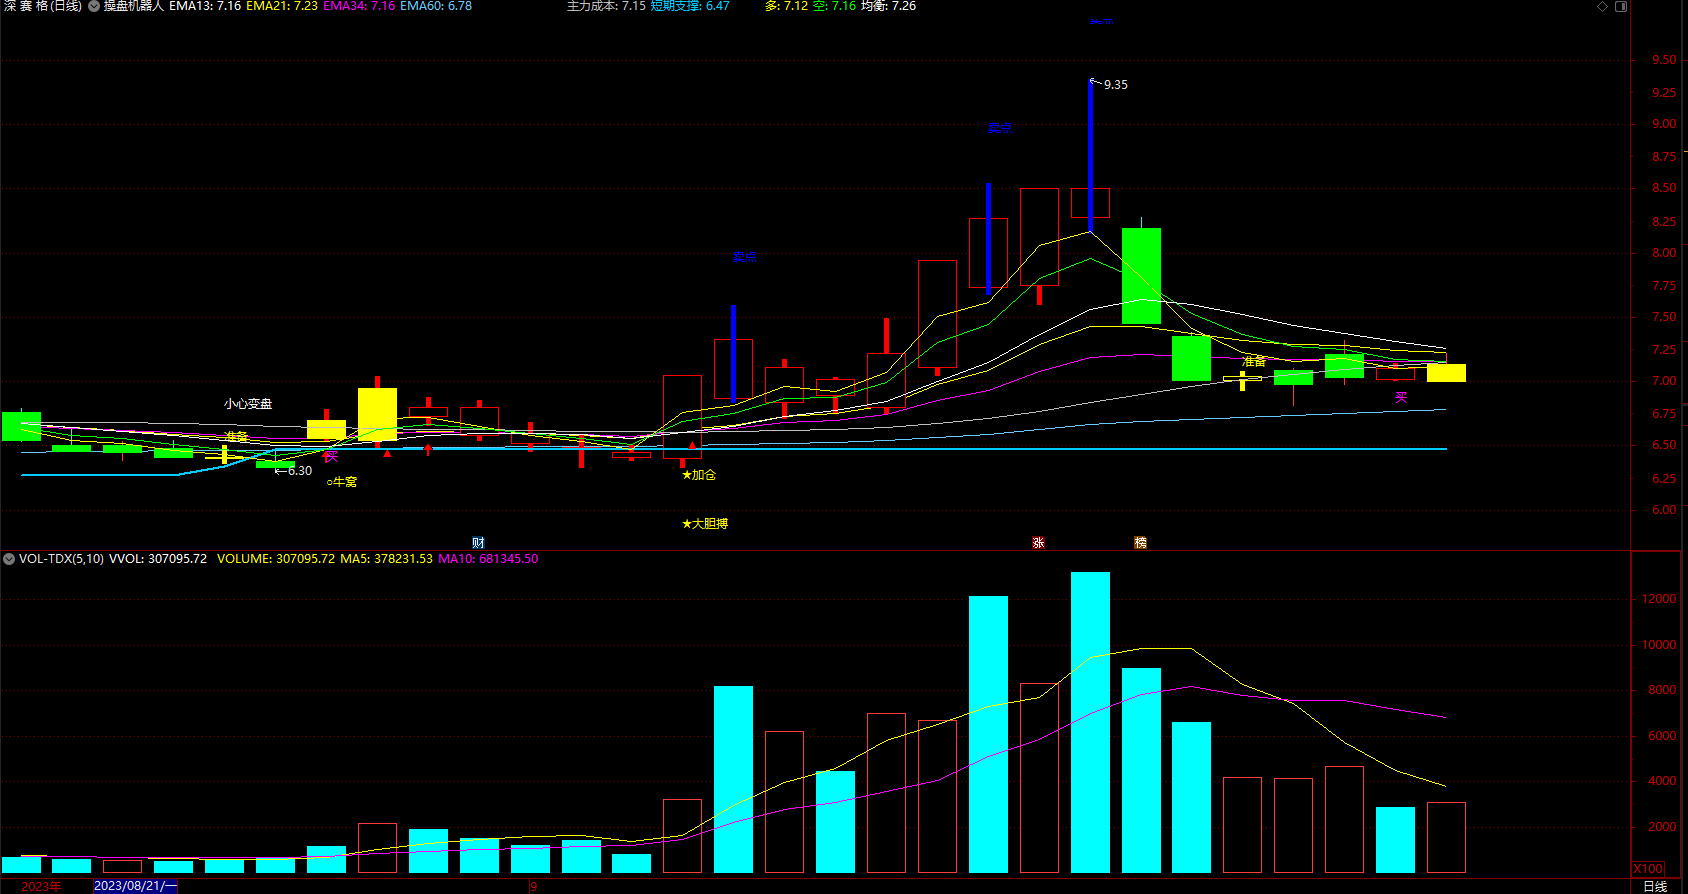
Task: Click the 牛窝 annotation on chart
Action: (x=342, y=482)
